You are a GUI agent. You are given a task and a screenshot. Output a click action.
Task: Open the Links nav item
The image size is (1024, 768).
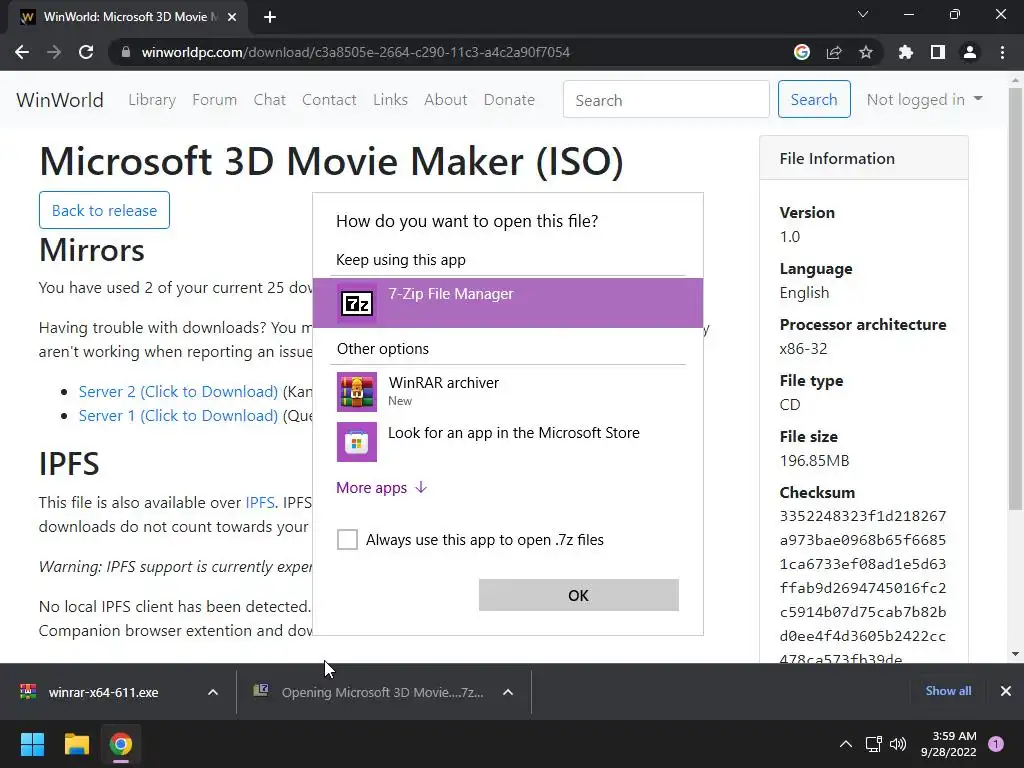[x=391, y=100]
